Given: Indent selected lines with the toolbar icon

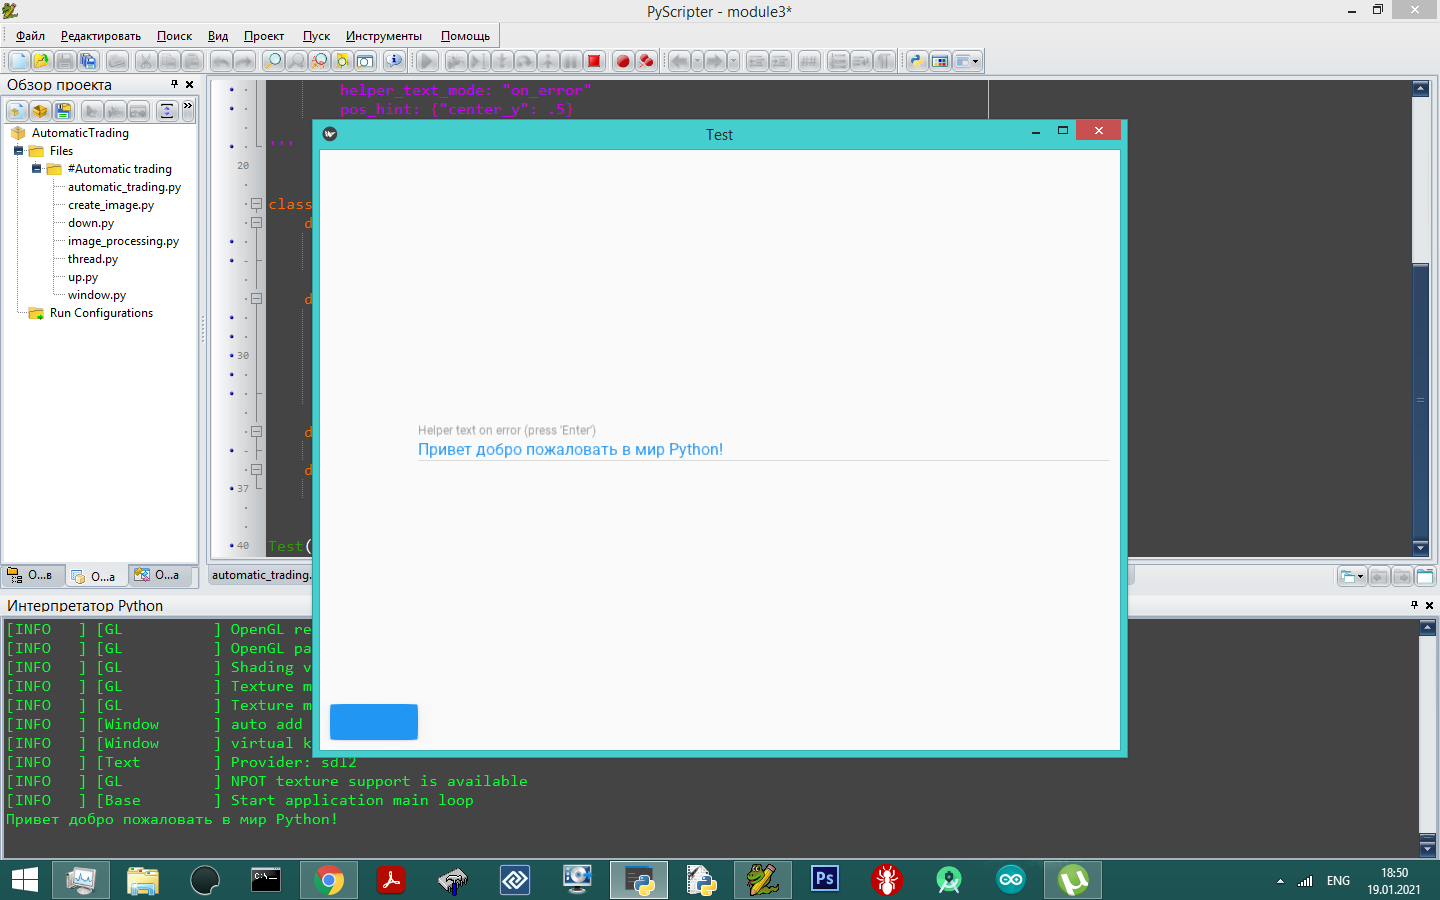Looking at the screenshot, I should coord(780,61).
